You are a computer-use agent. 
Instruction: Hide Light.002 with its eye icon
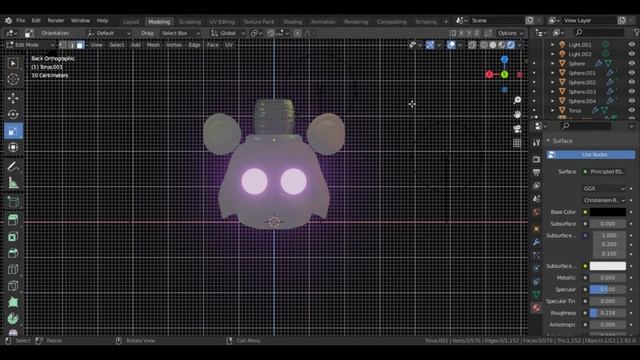pos(631,54)
